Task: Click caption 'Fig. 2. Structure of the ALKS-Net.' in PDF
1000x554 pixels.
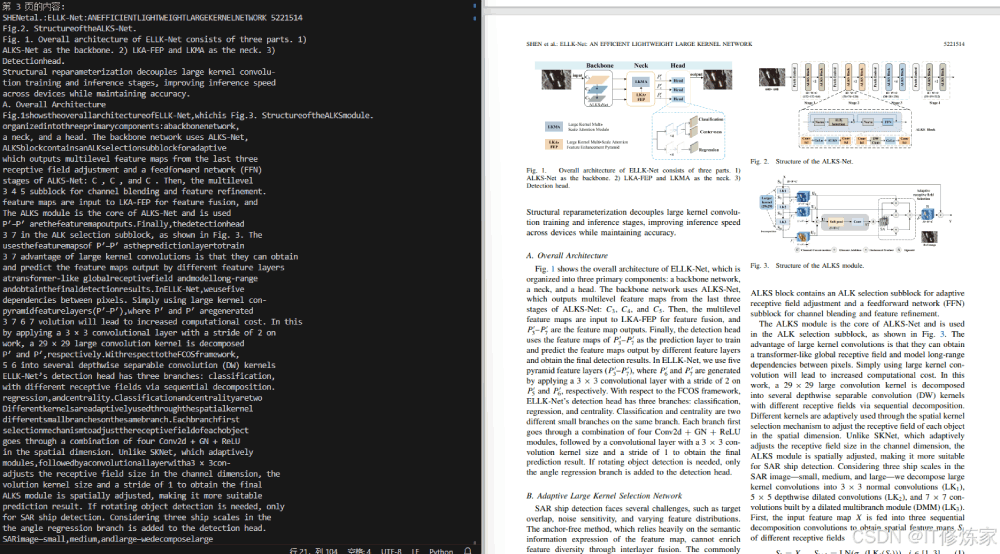Action: [801, 161]
